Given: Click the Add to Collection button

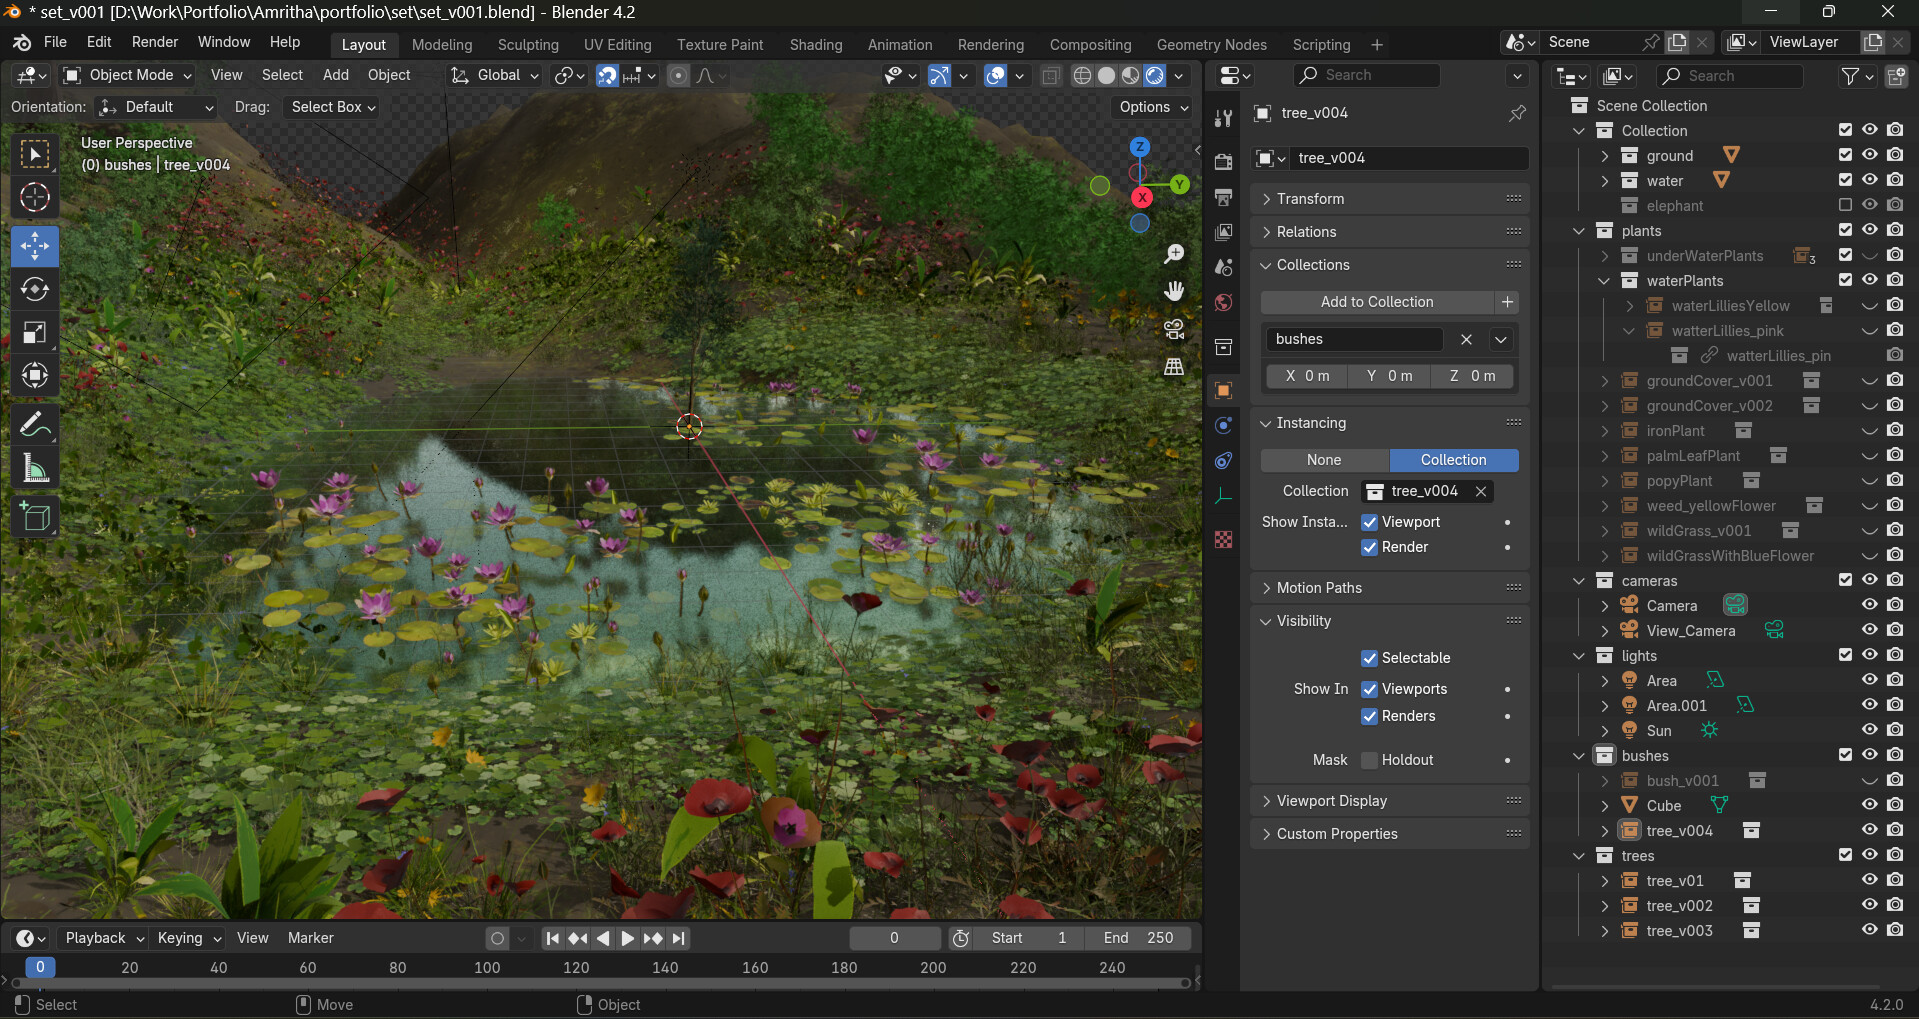Looking at the screenshot, I should 1376,301.
